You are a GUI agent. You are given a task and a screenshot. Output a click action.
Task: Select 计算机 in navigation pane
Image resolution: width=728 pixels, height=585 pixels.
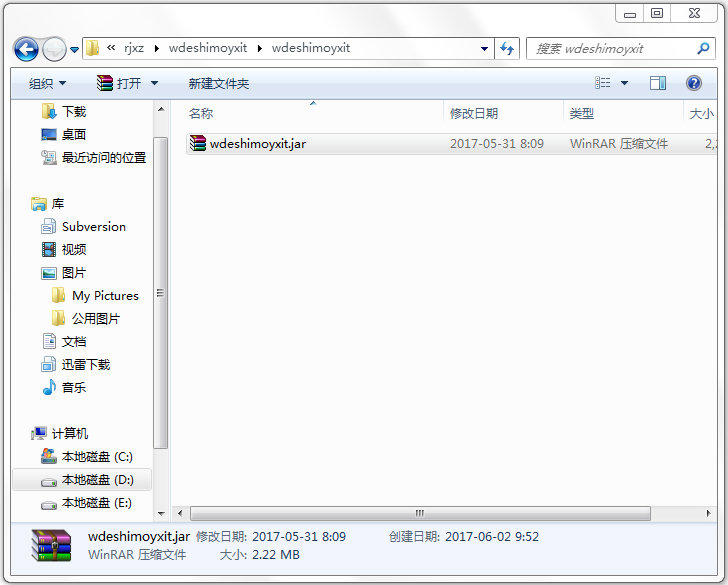coord(70,434)
